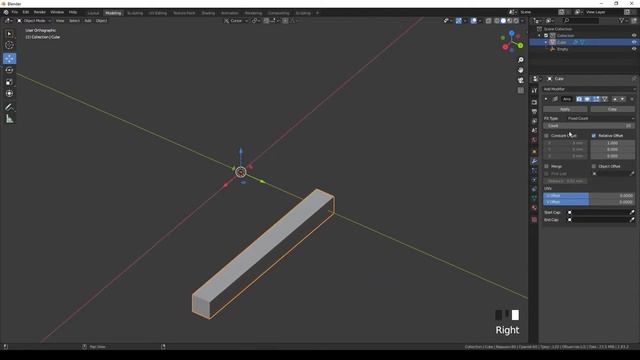This screenshot has width=640, height=360.
Task: Activate the Scale tool
Action: [x=9, y=82]
